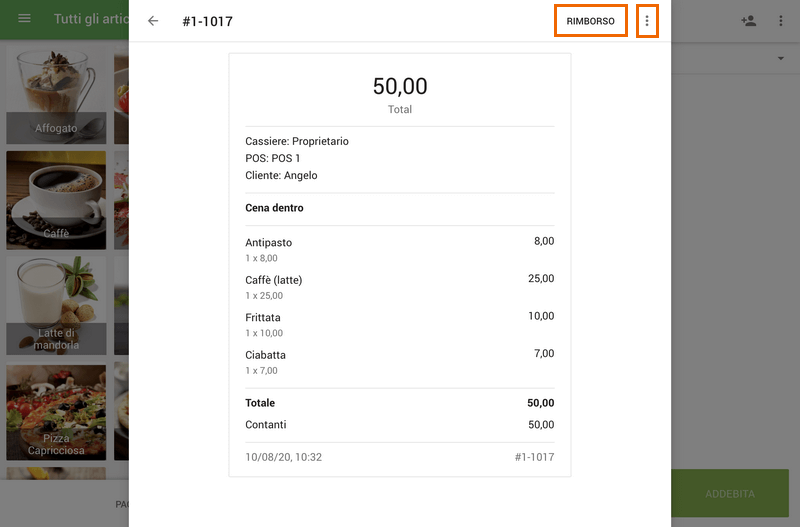Select the Caffè item tile
This screenshot has width=800, height=527.
point(56,200)
